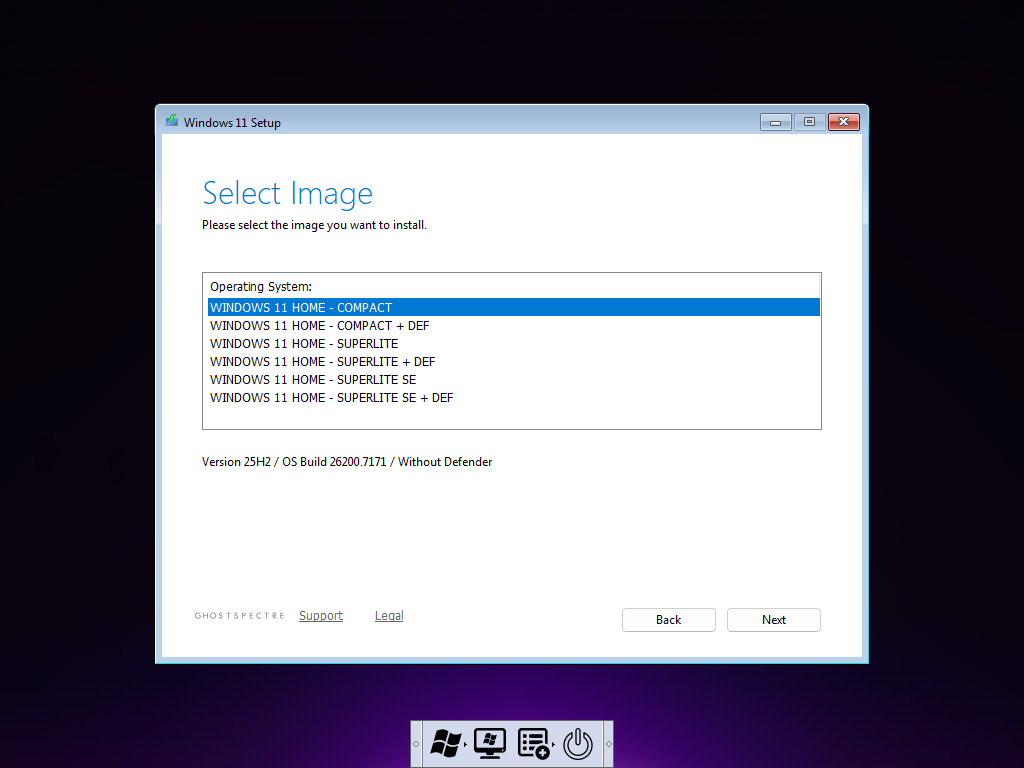
Task: Select WINDOWS 11 HOME - COMPACT image
Action: pyautogui.click(x=513, y=308)
